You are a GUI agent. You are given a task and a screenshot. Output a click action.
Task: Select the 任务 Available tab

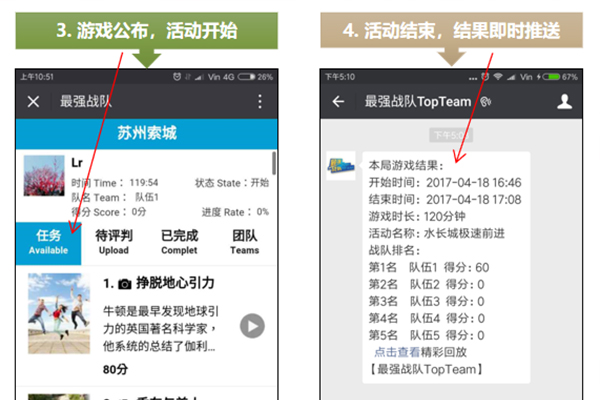click(x=48, y=243)
